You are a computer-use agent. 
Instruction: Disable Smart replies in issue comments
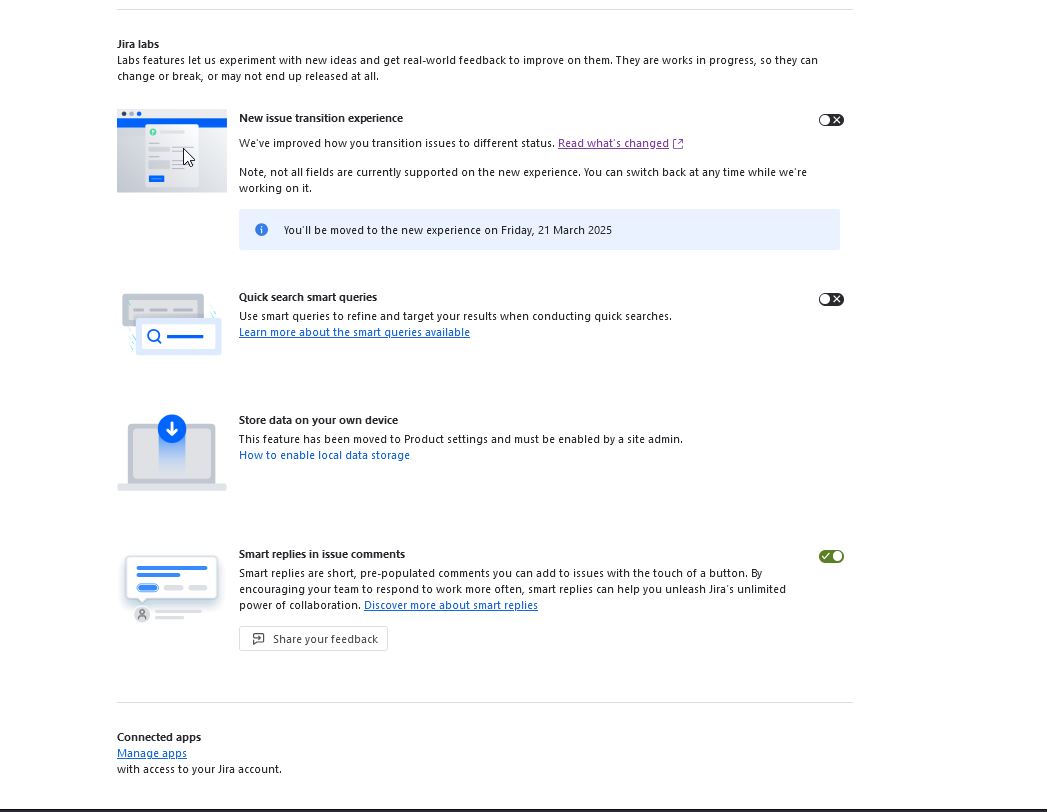point(831,556)
